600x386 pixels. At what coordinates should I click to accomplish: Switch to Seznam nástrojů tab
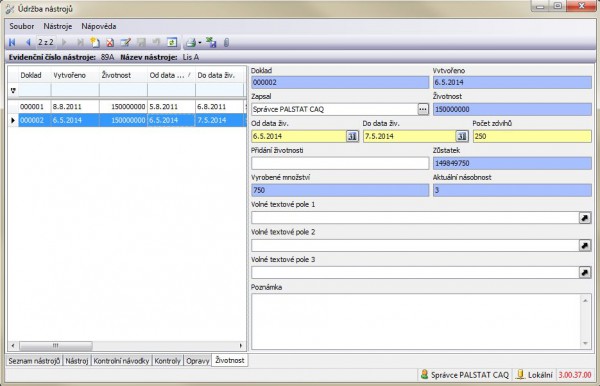[x=34, y=361]
